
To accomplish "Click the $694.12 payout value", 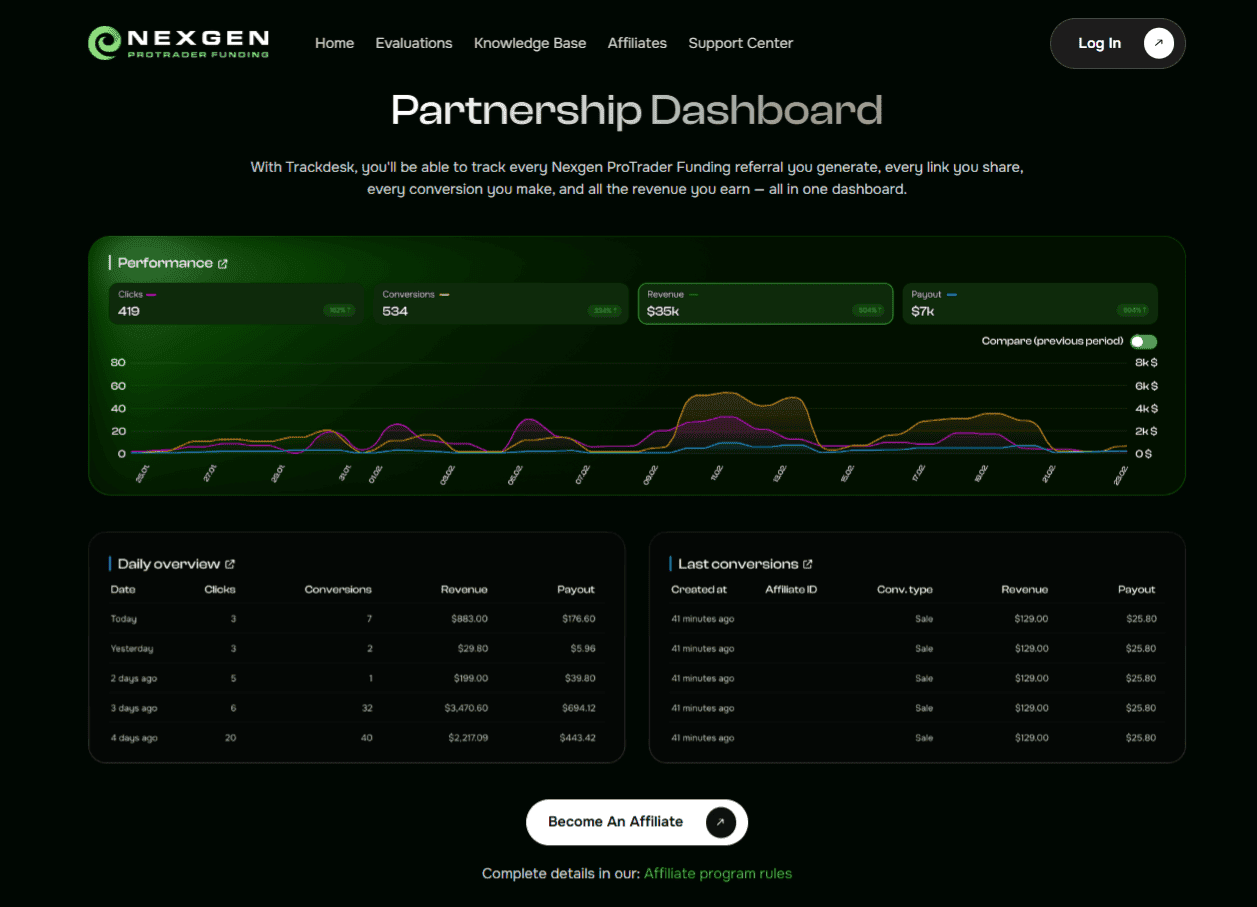I will [579, 708].
